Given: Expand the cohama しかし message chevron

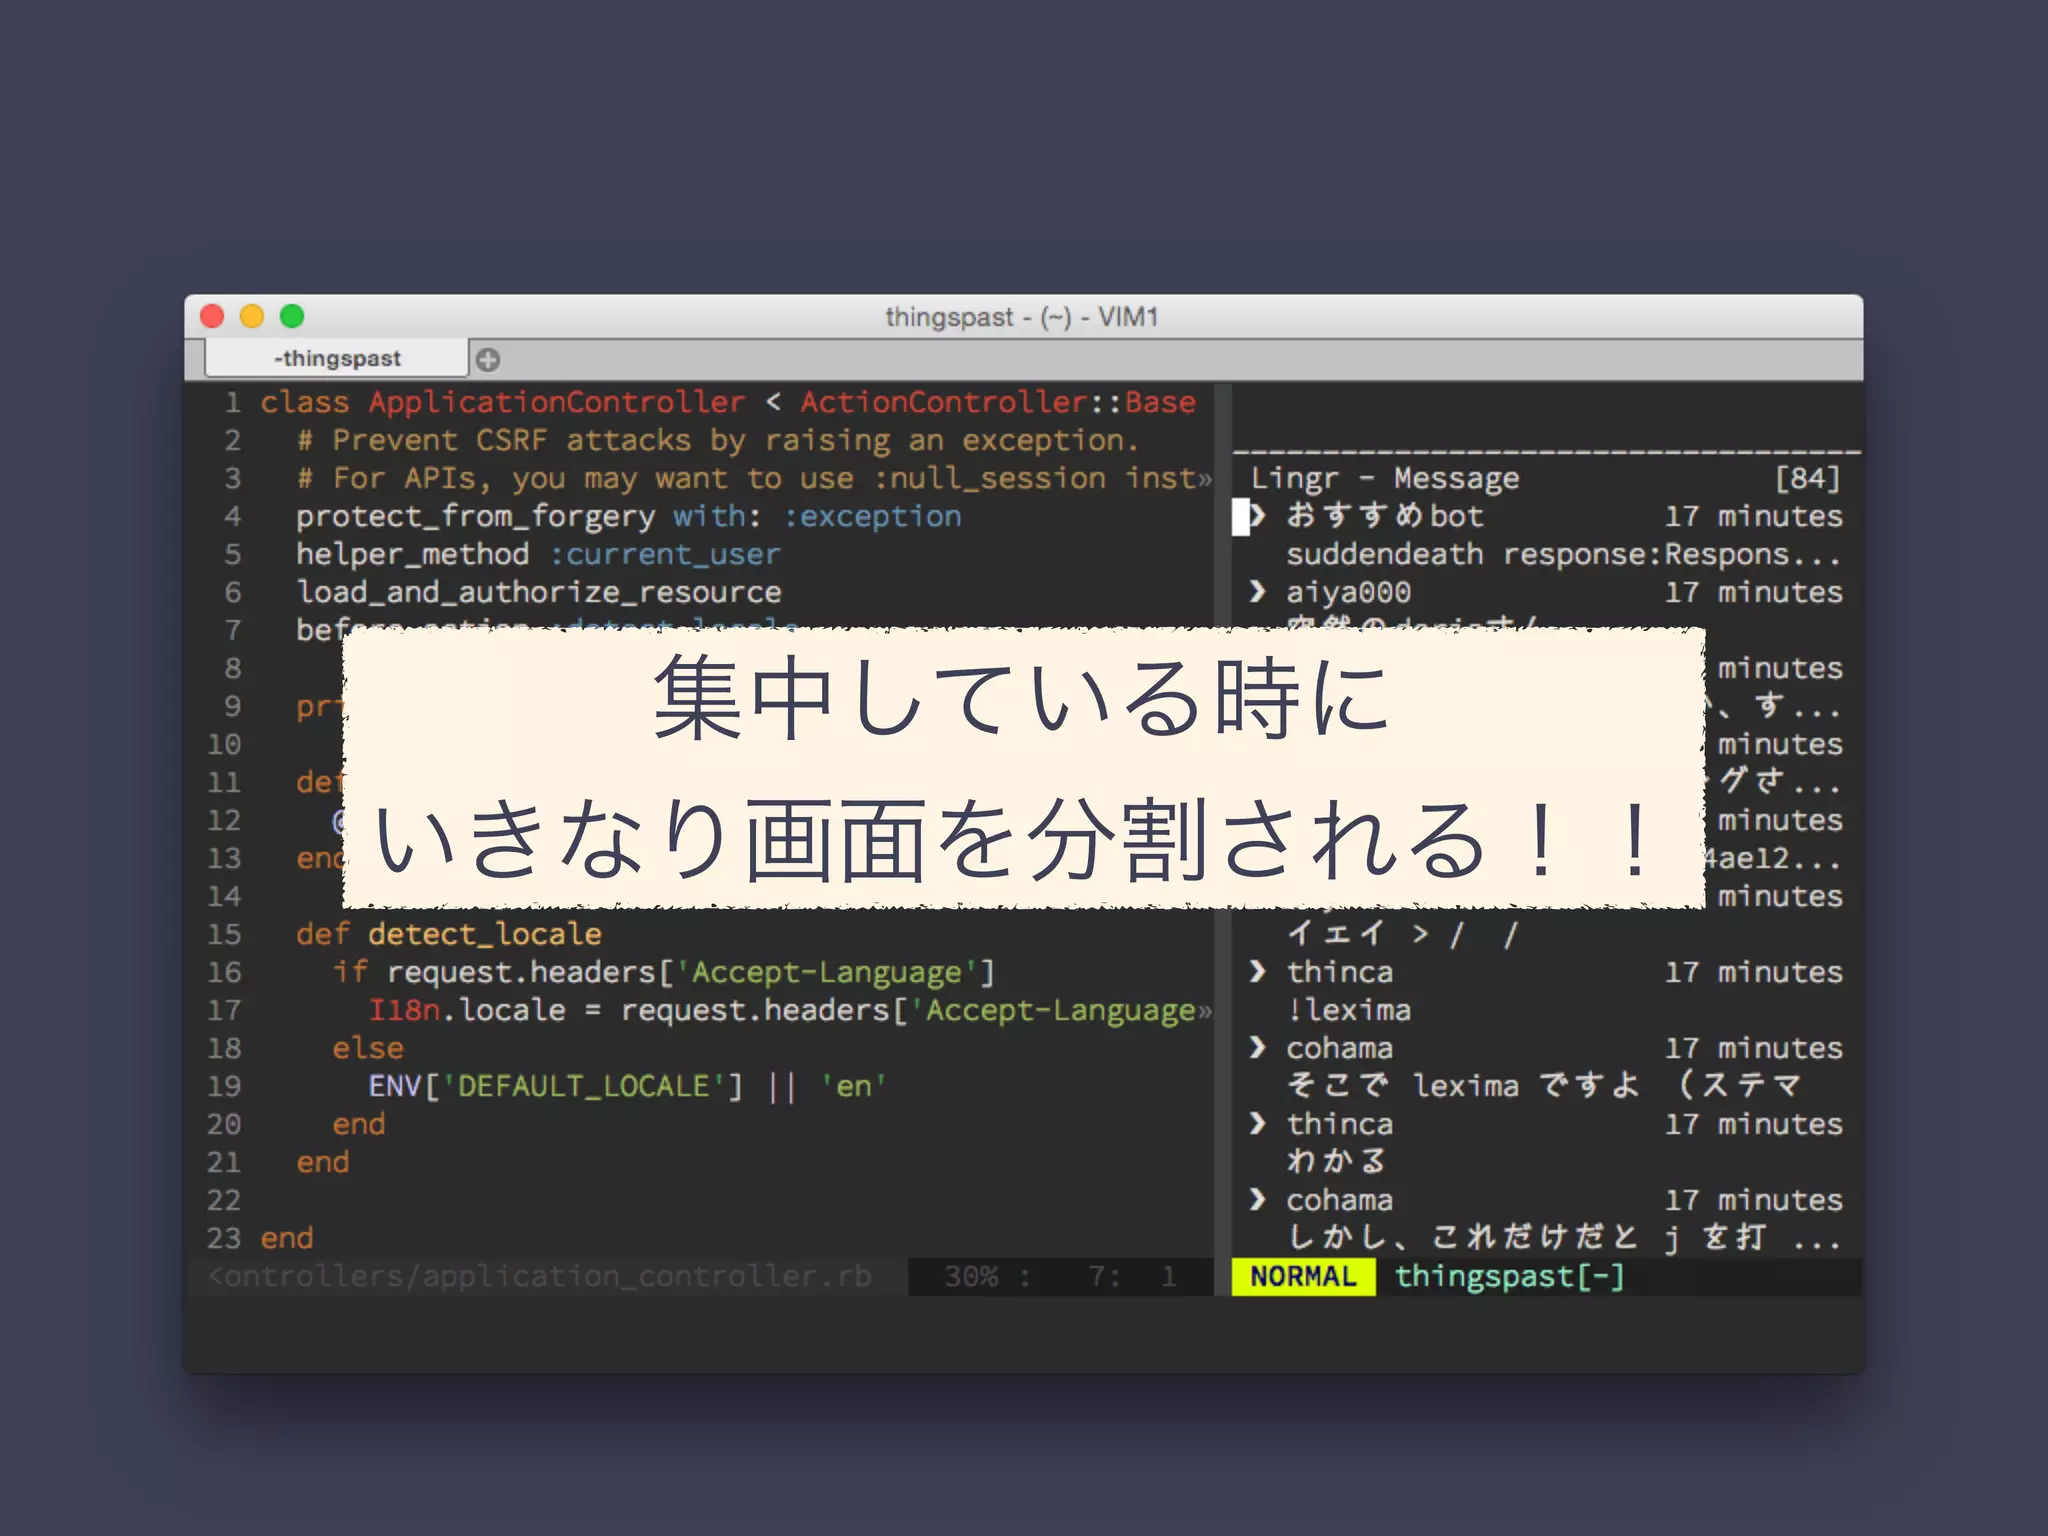Looking at the screenshot, I should (1259, 1200).
